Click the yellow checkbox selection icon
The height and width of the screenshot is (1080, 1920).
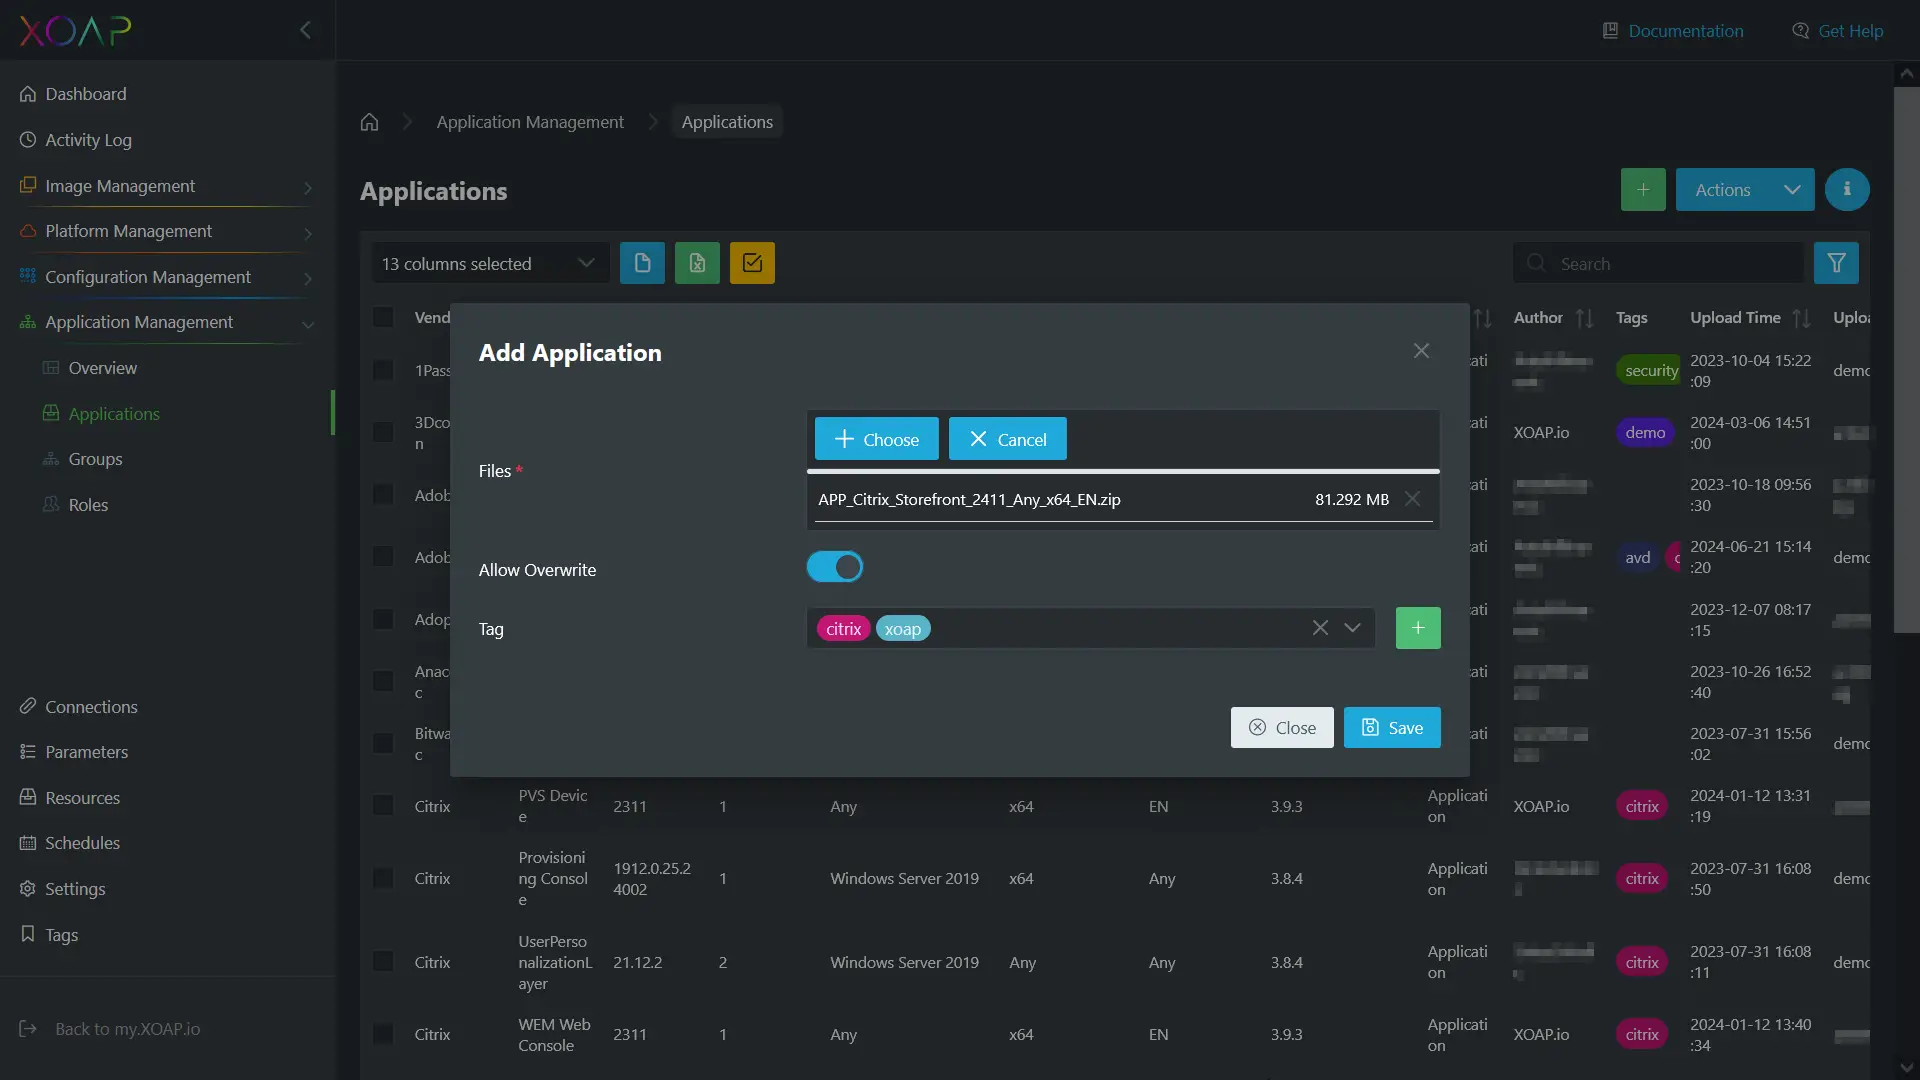click(x=752, y=263)
